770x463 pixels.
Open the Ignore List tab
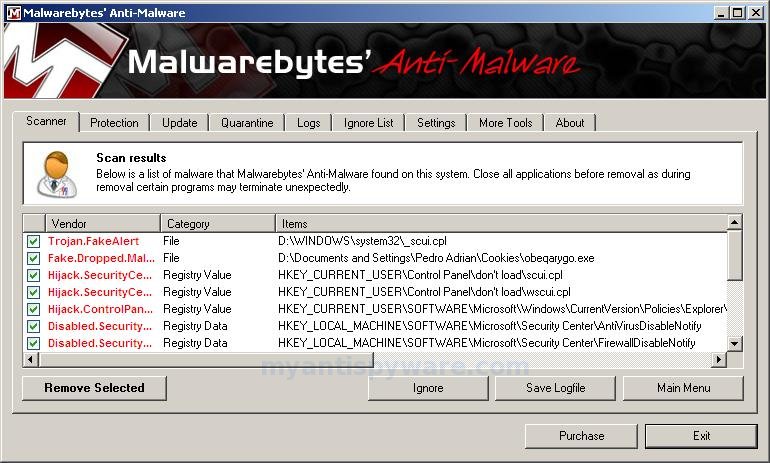(x=368, y=123)
